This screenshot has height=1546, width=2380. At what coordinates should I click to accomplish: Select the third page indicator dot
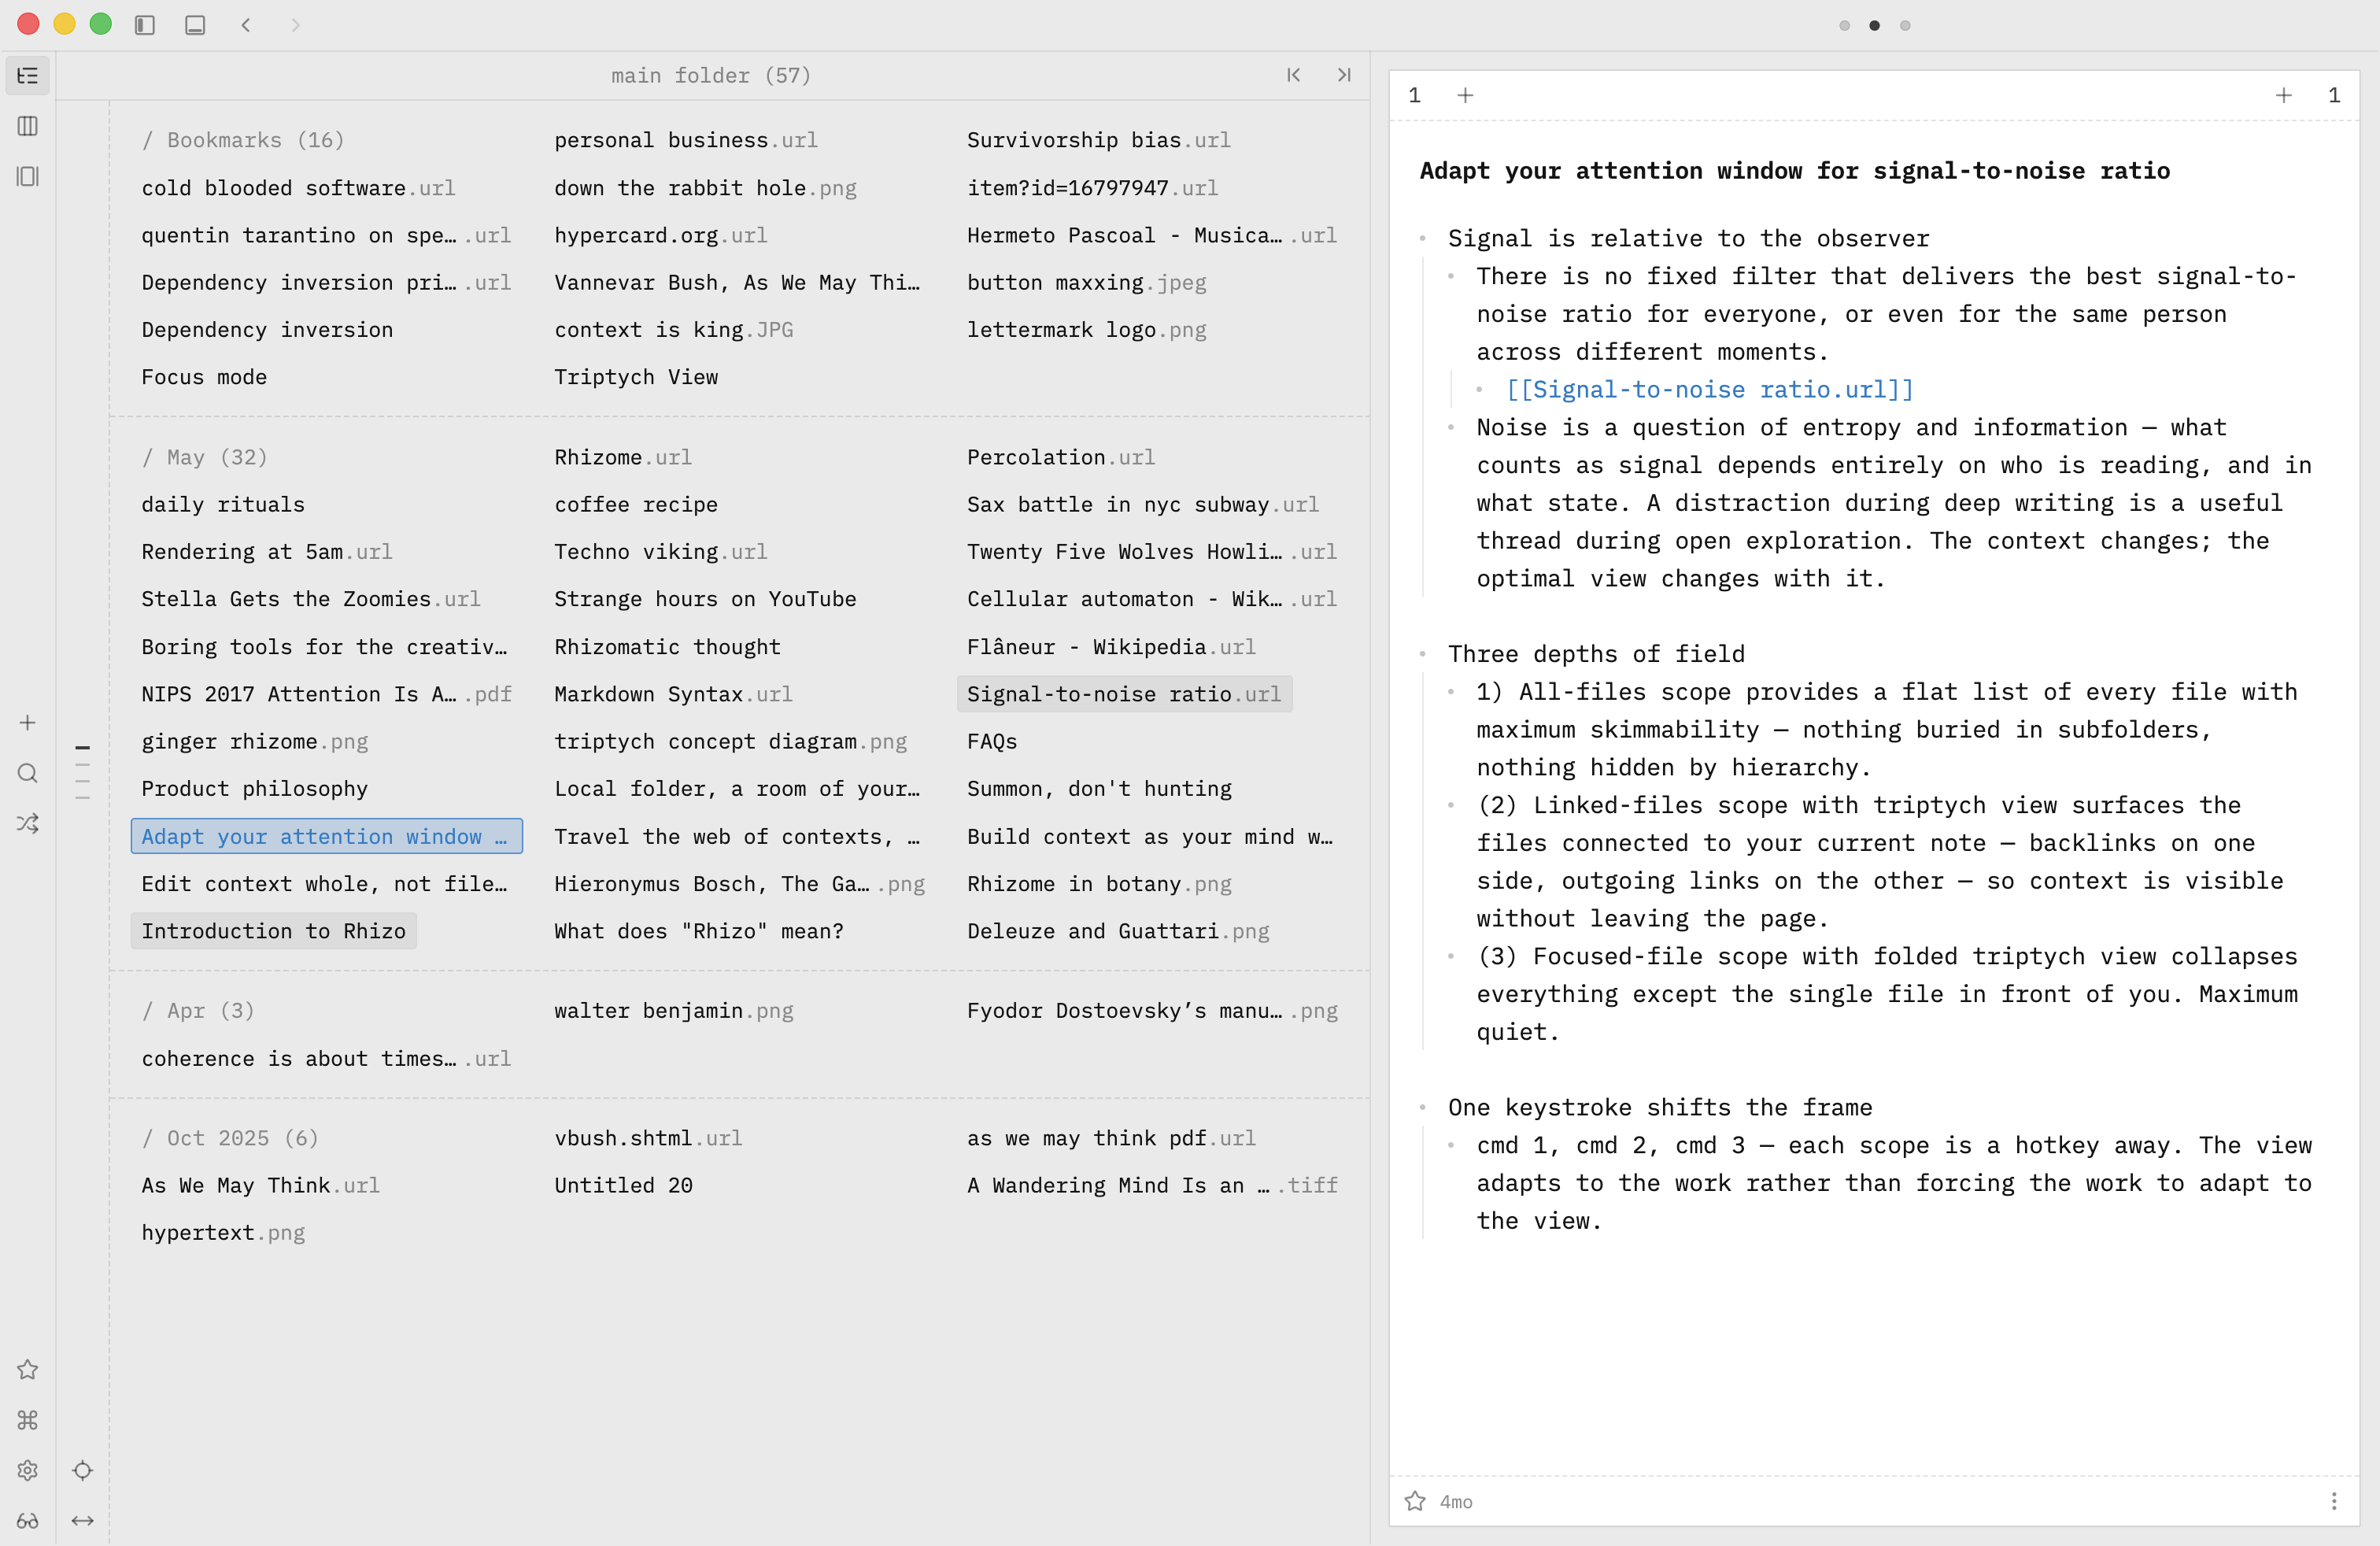click(x=1906, y=26)
